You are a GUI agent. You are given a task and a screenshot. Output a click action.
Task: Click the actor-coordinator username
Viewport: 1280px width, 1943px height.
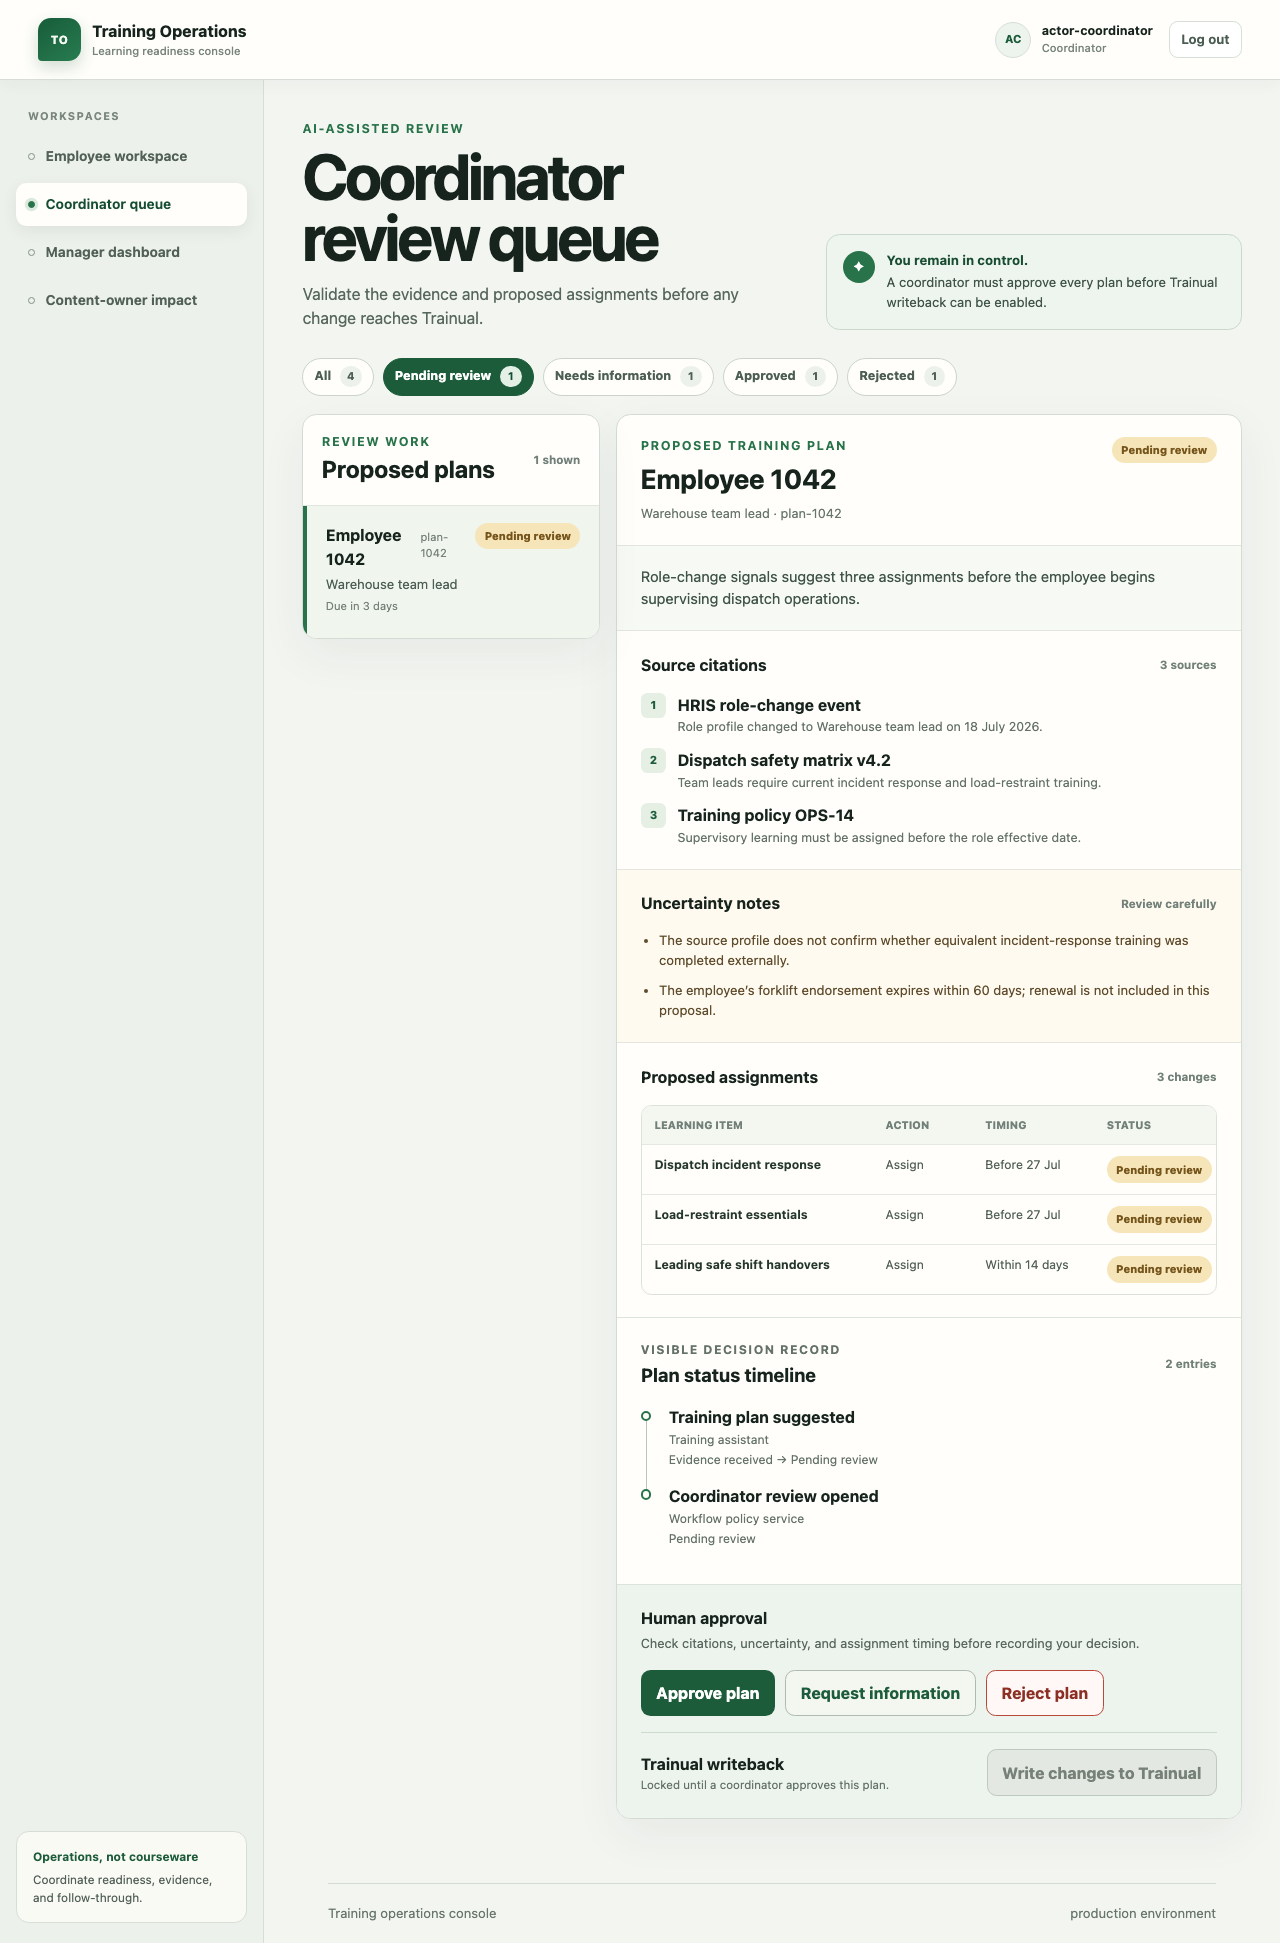(1097, 31)
